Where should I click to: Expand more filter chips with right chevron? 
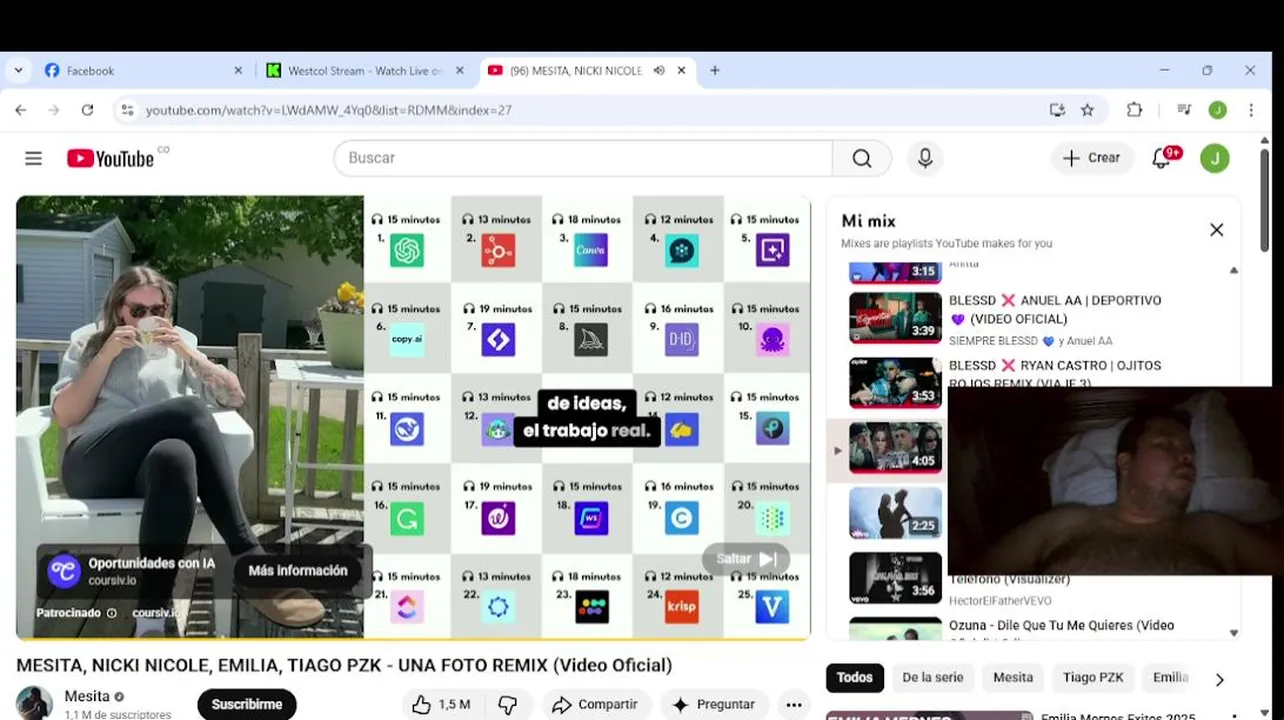point(1219,679)
